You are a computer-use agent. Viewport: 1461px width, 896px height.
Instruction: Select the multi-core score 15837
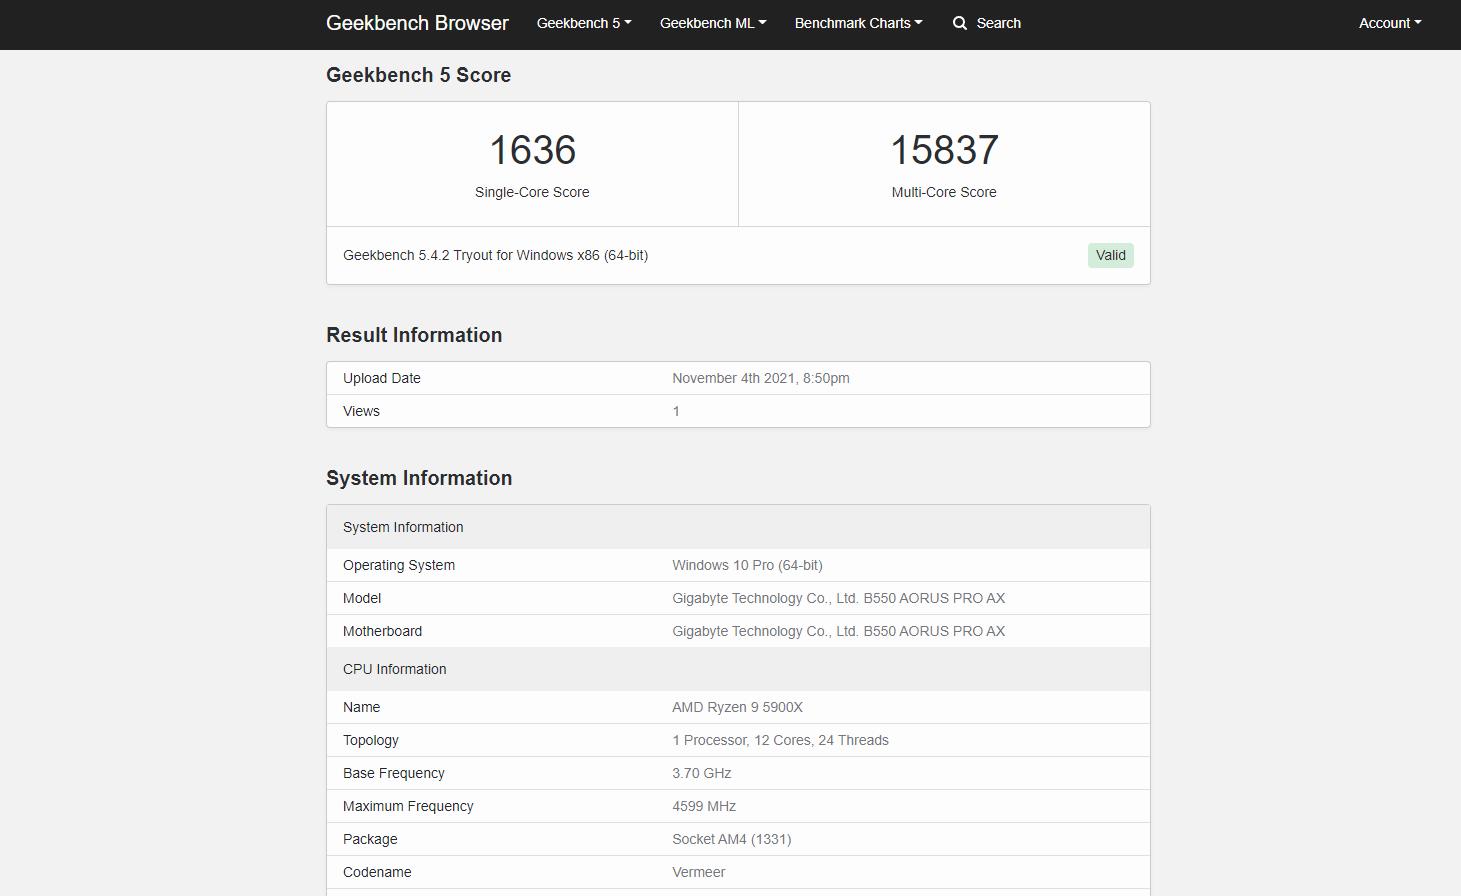pyautogui.click(x=944, y=150)
